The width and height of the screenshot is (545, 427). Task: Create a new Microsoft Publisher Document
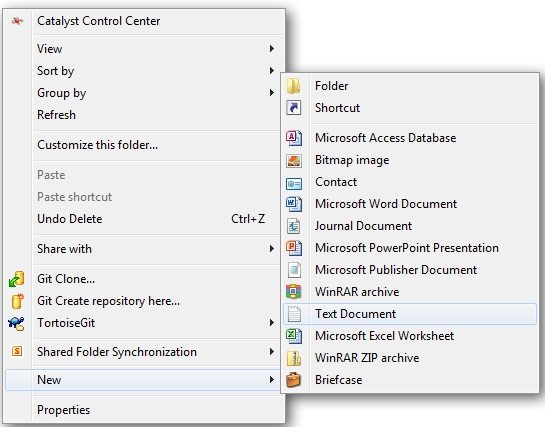(x=410, y=270)
